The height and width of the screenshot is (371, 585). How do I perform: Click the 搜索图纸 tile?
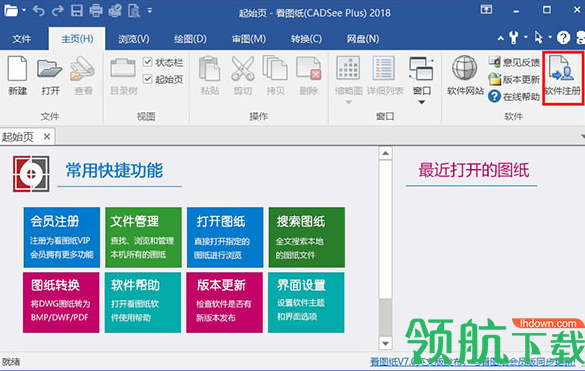(307, 237)
